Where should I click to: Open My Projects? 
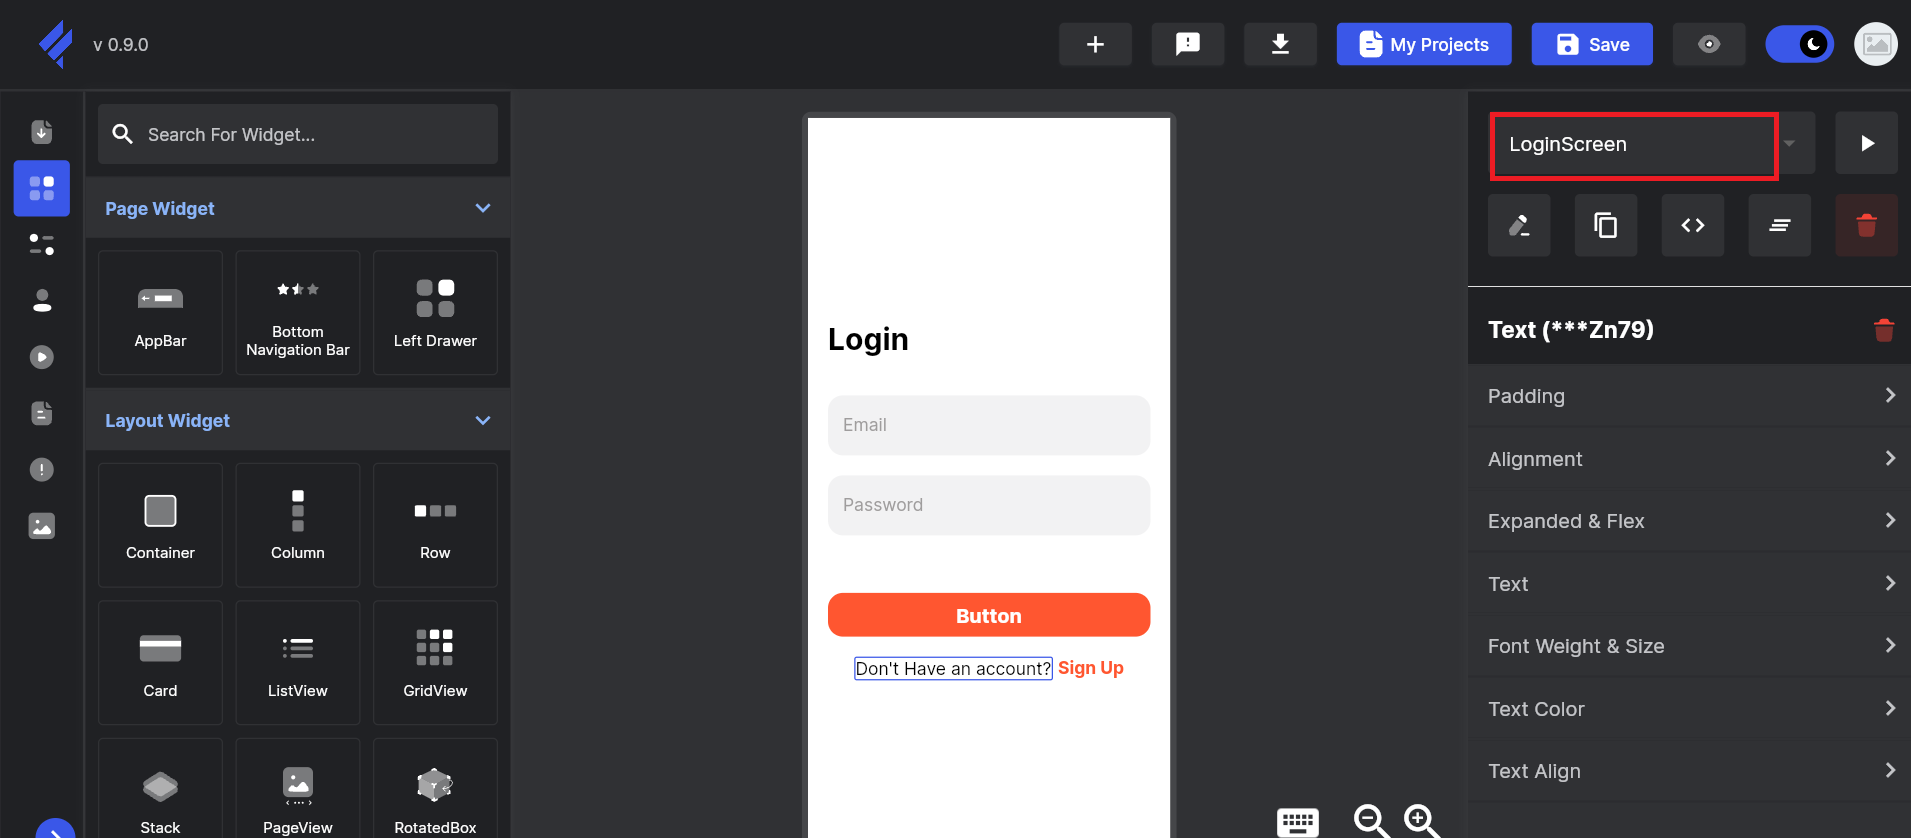point(1423,44)
